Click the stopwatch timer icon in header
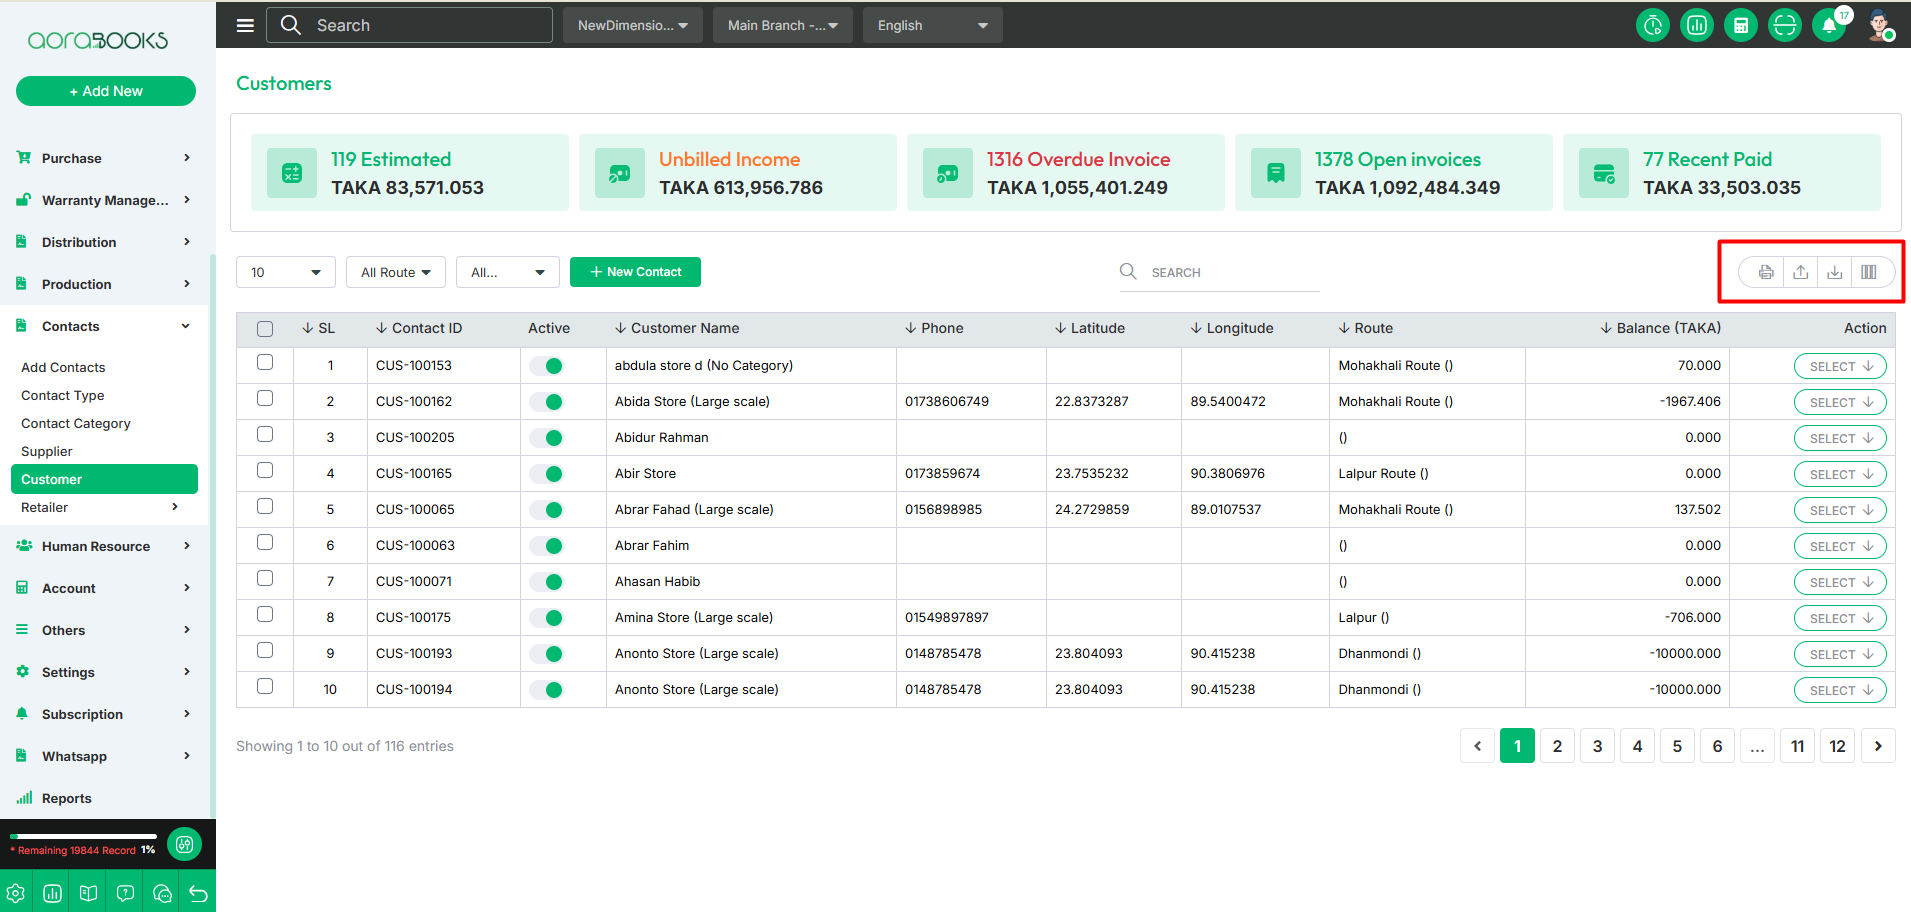 tap(1653, 25)
